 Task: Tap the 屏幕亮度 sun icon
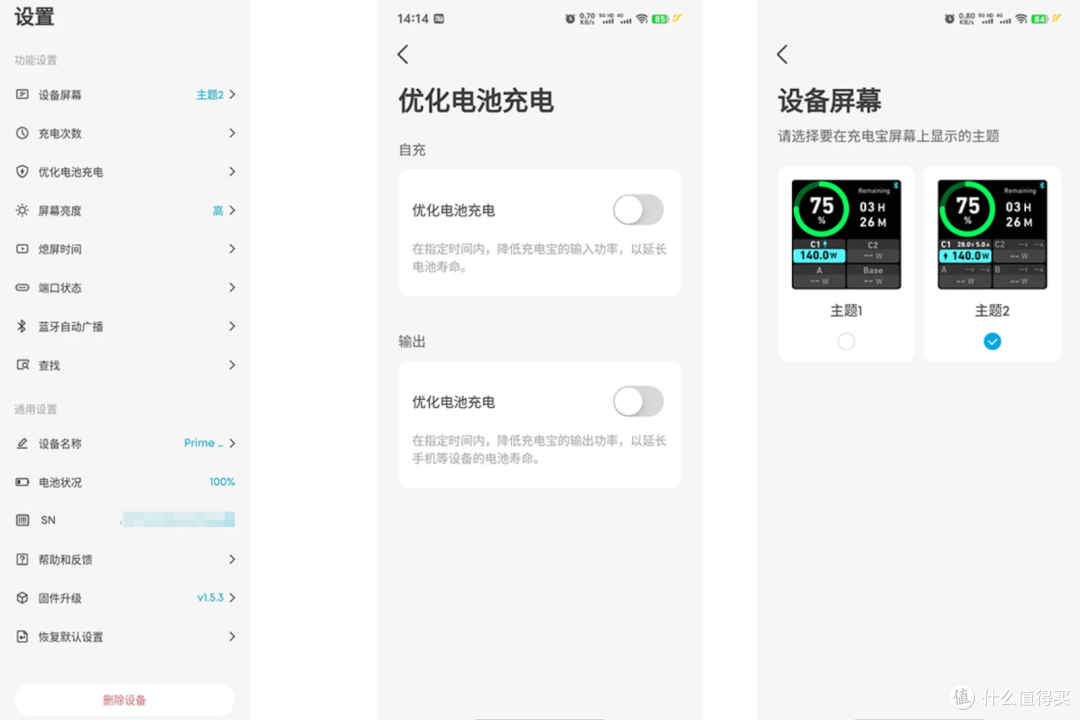[22, 210]
